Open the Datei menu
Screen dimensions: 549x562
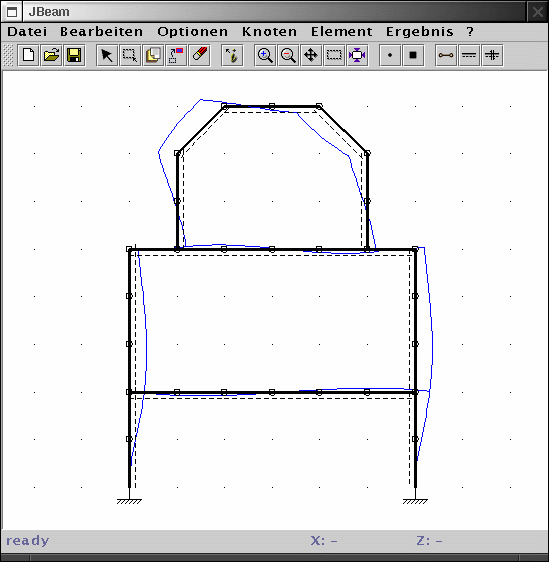tap(27, 32)
